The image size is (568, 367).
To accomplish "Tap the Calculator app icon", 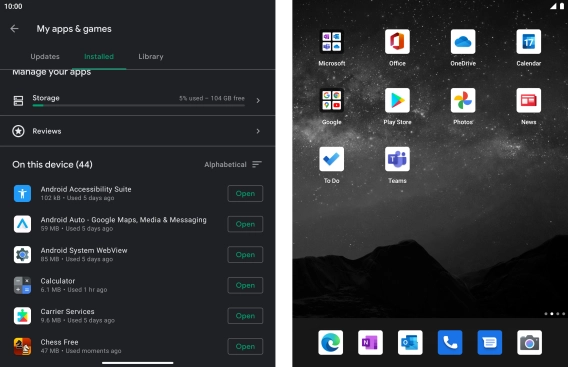I will click(x=22, y=285).
